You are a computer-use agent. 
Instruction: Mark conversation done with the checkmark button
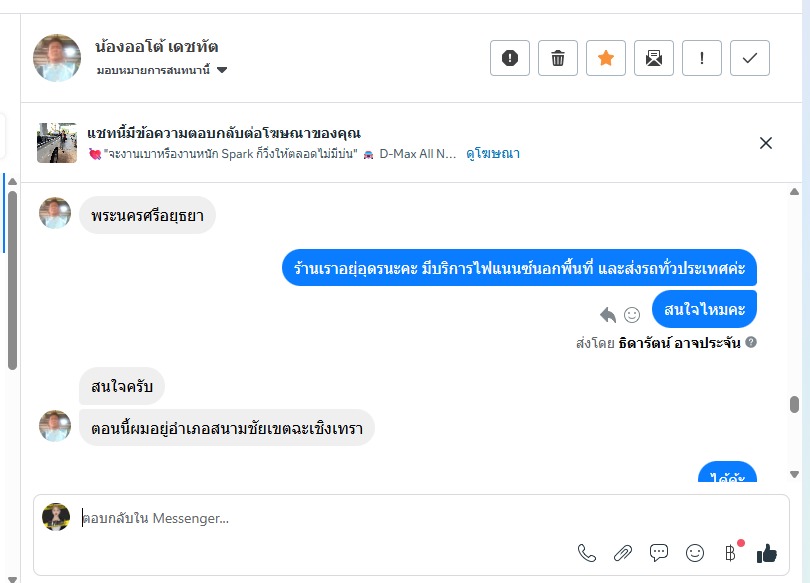(750, 58)
